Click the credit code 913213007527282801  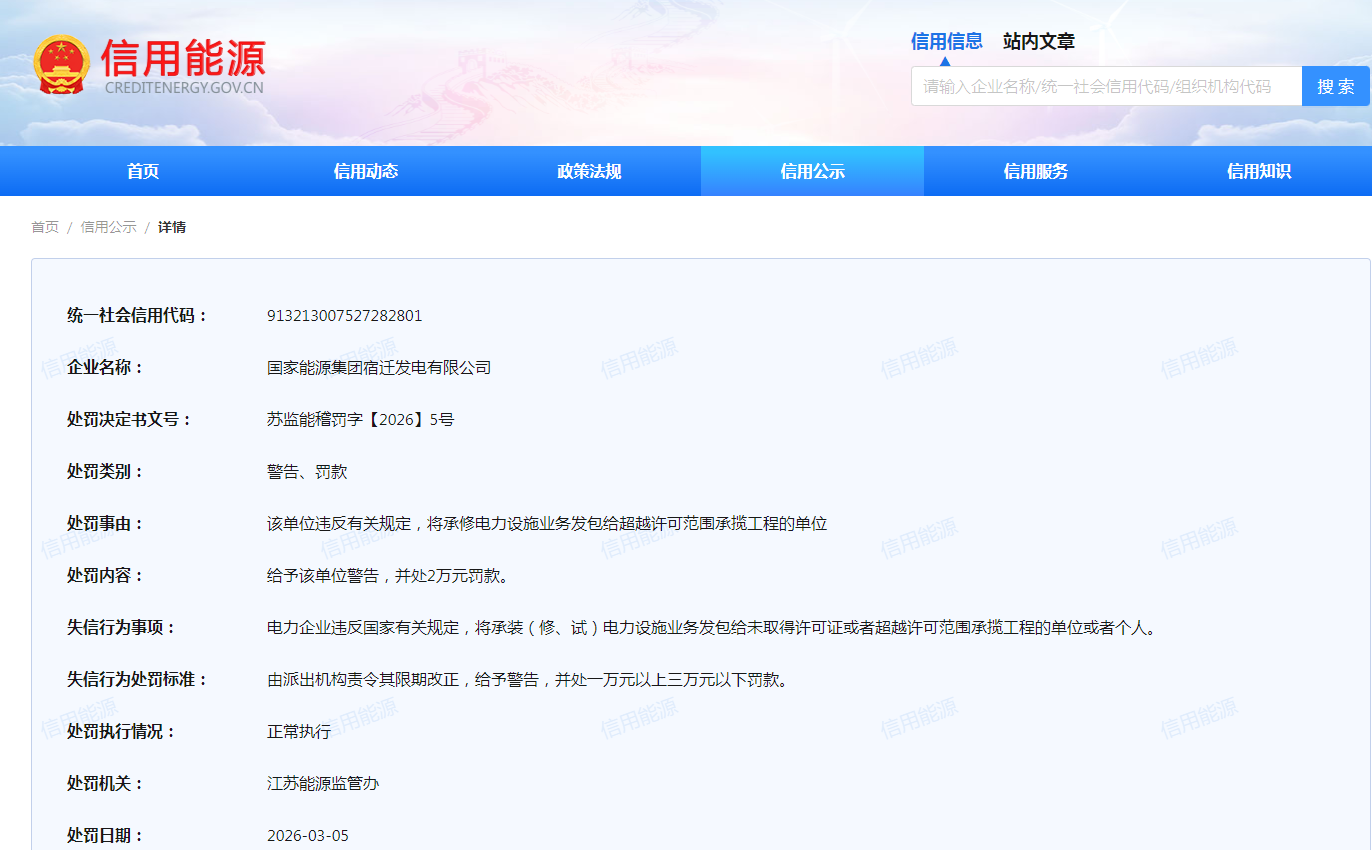click(344, 316)
